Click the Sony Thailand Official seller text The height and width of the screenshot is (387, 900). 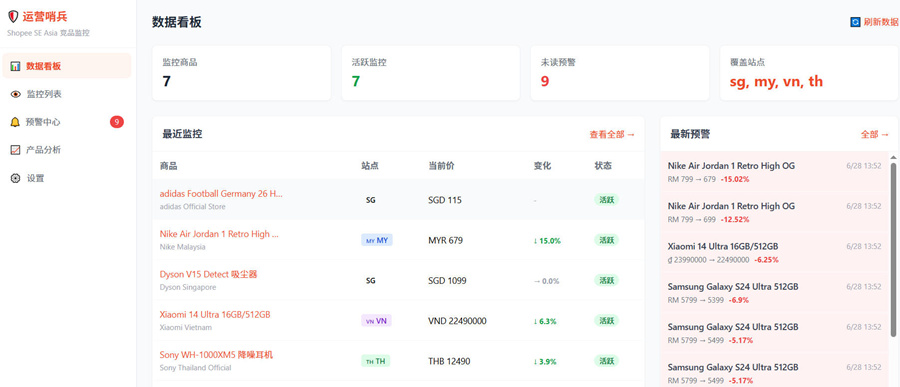[195, 367]
